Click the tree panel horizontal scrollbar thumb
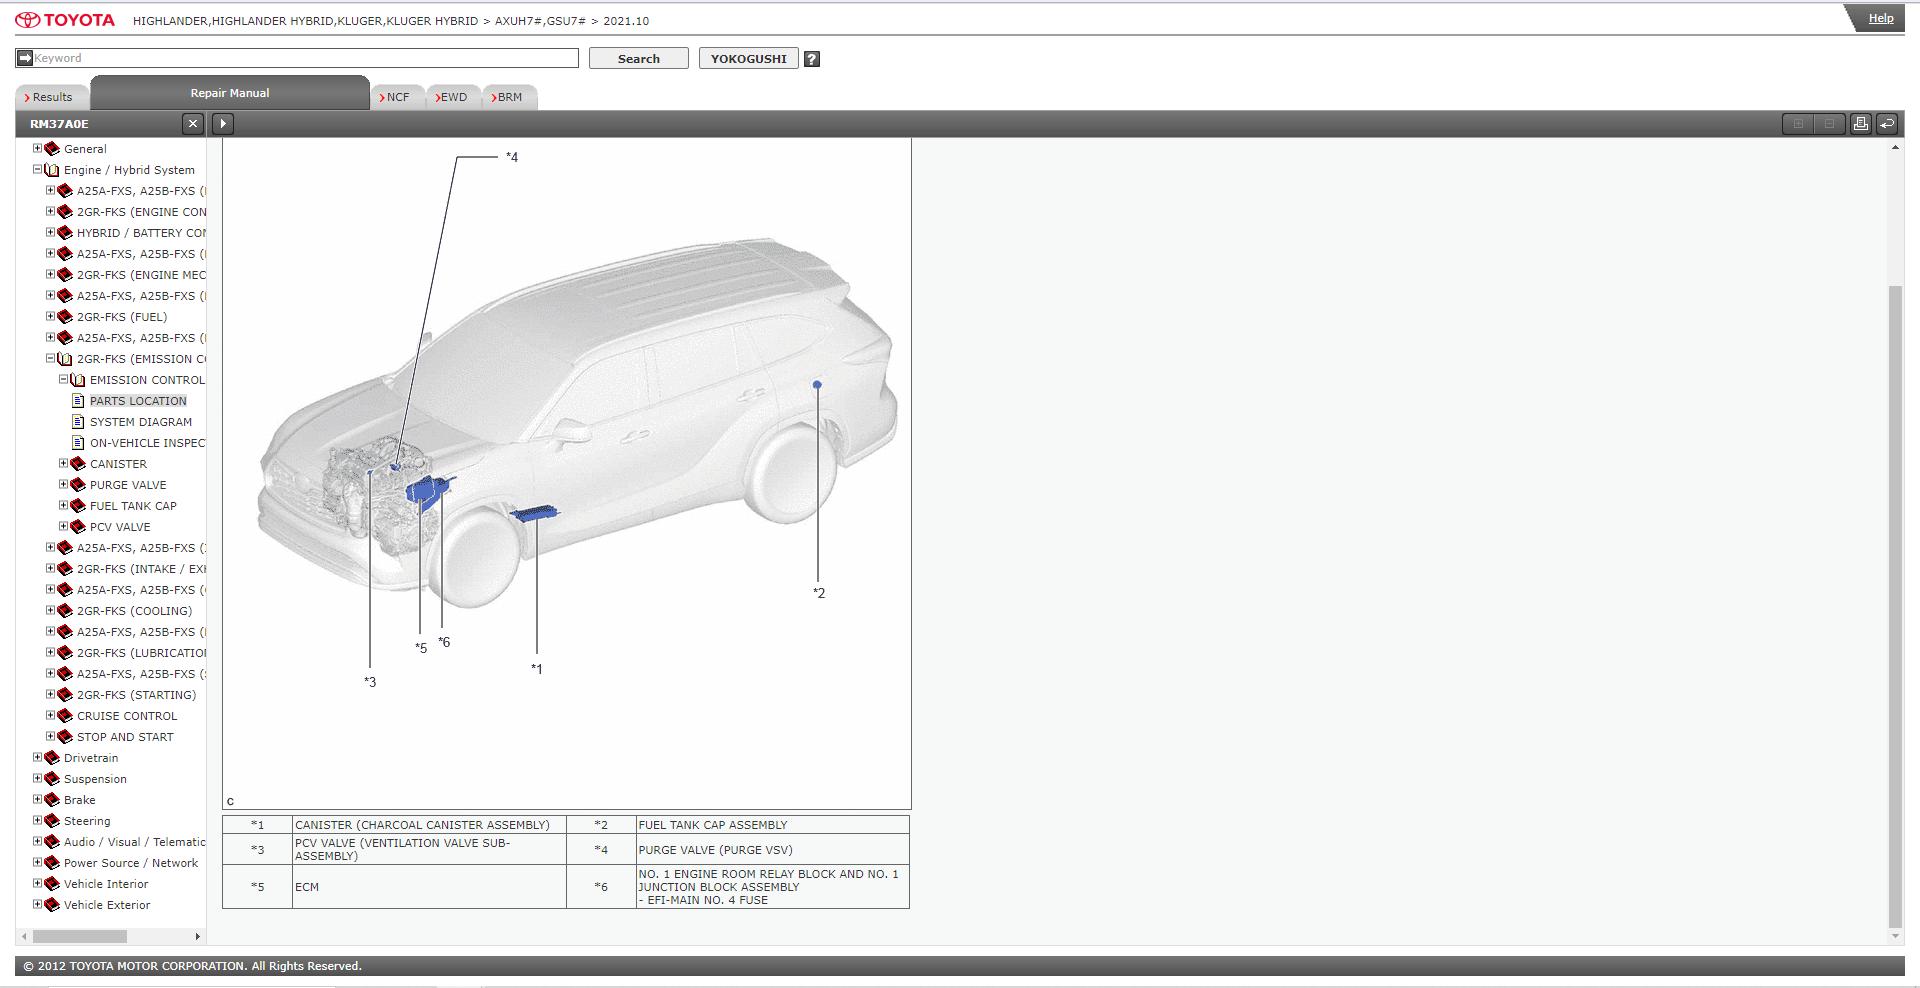The width and height of the screenshot is (1920, 988). click(80, 937)
